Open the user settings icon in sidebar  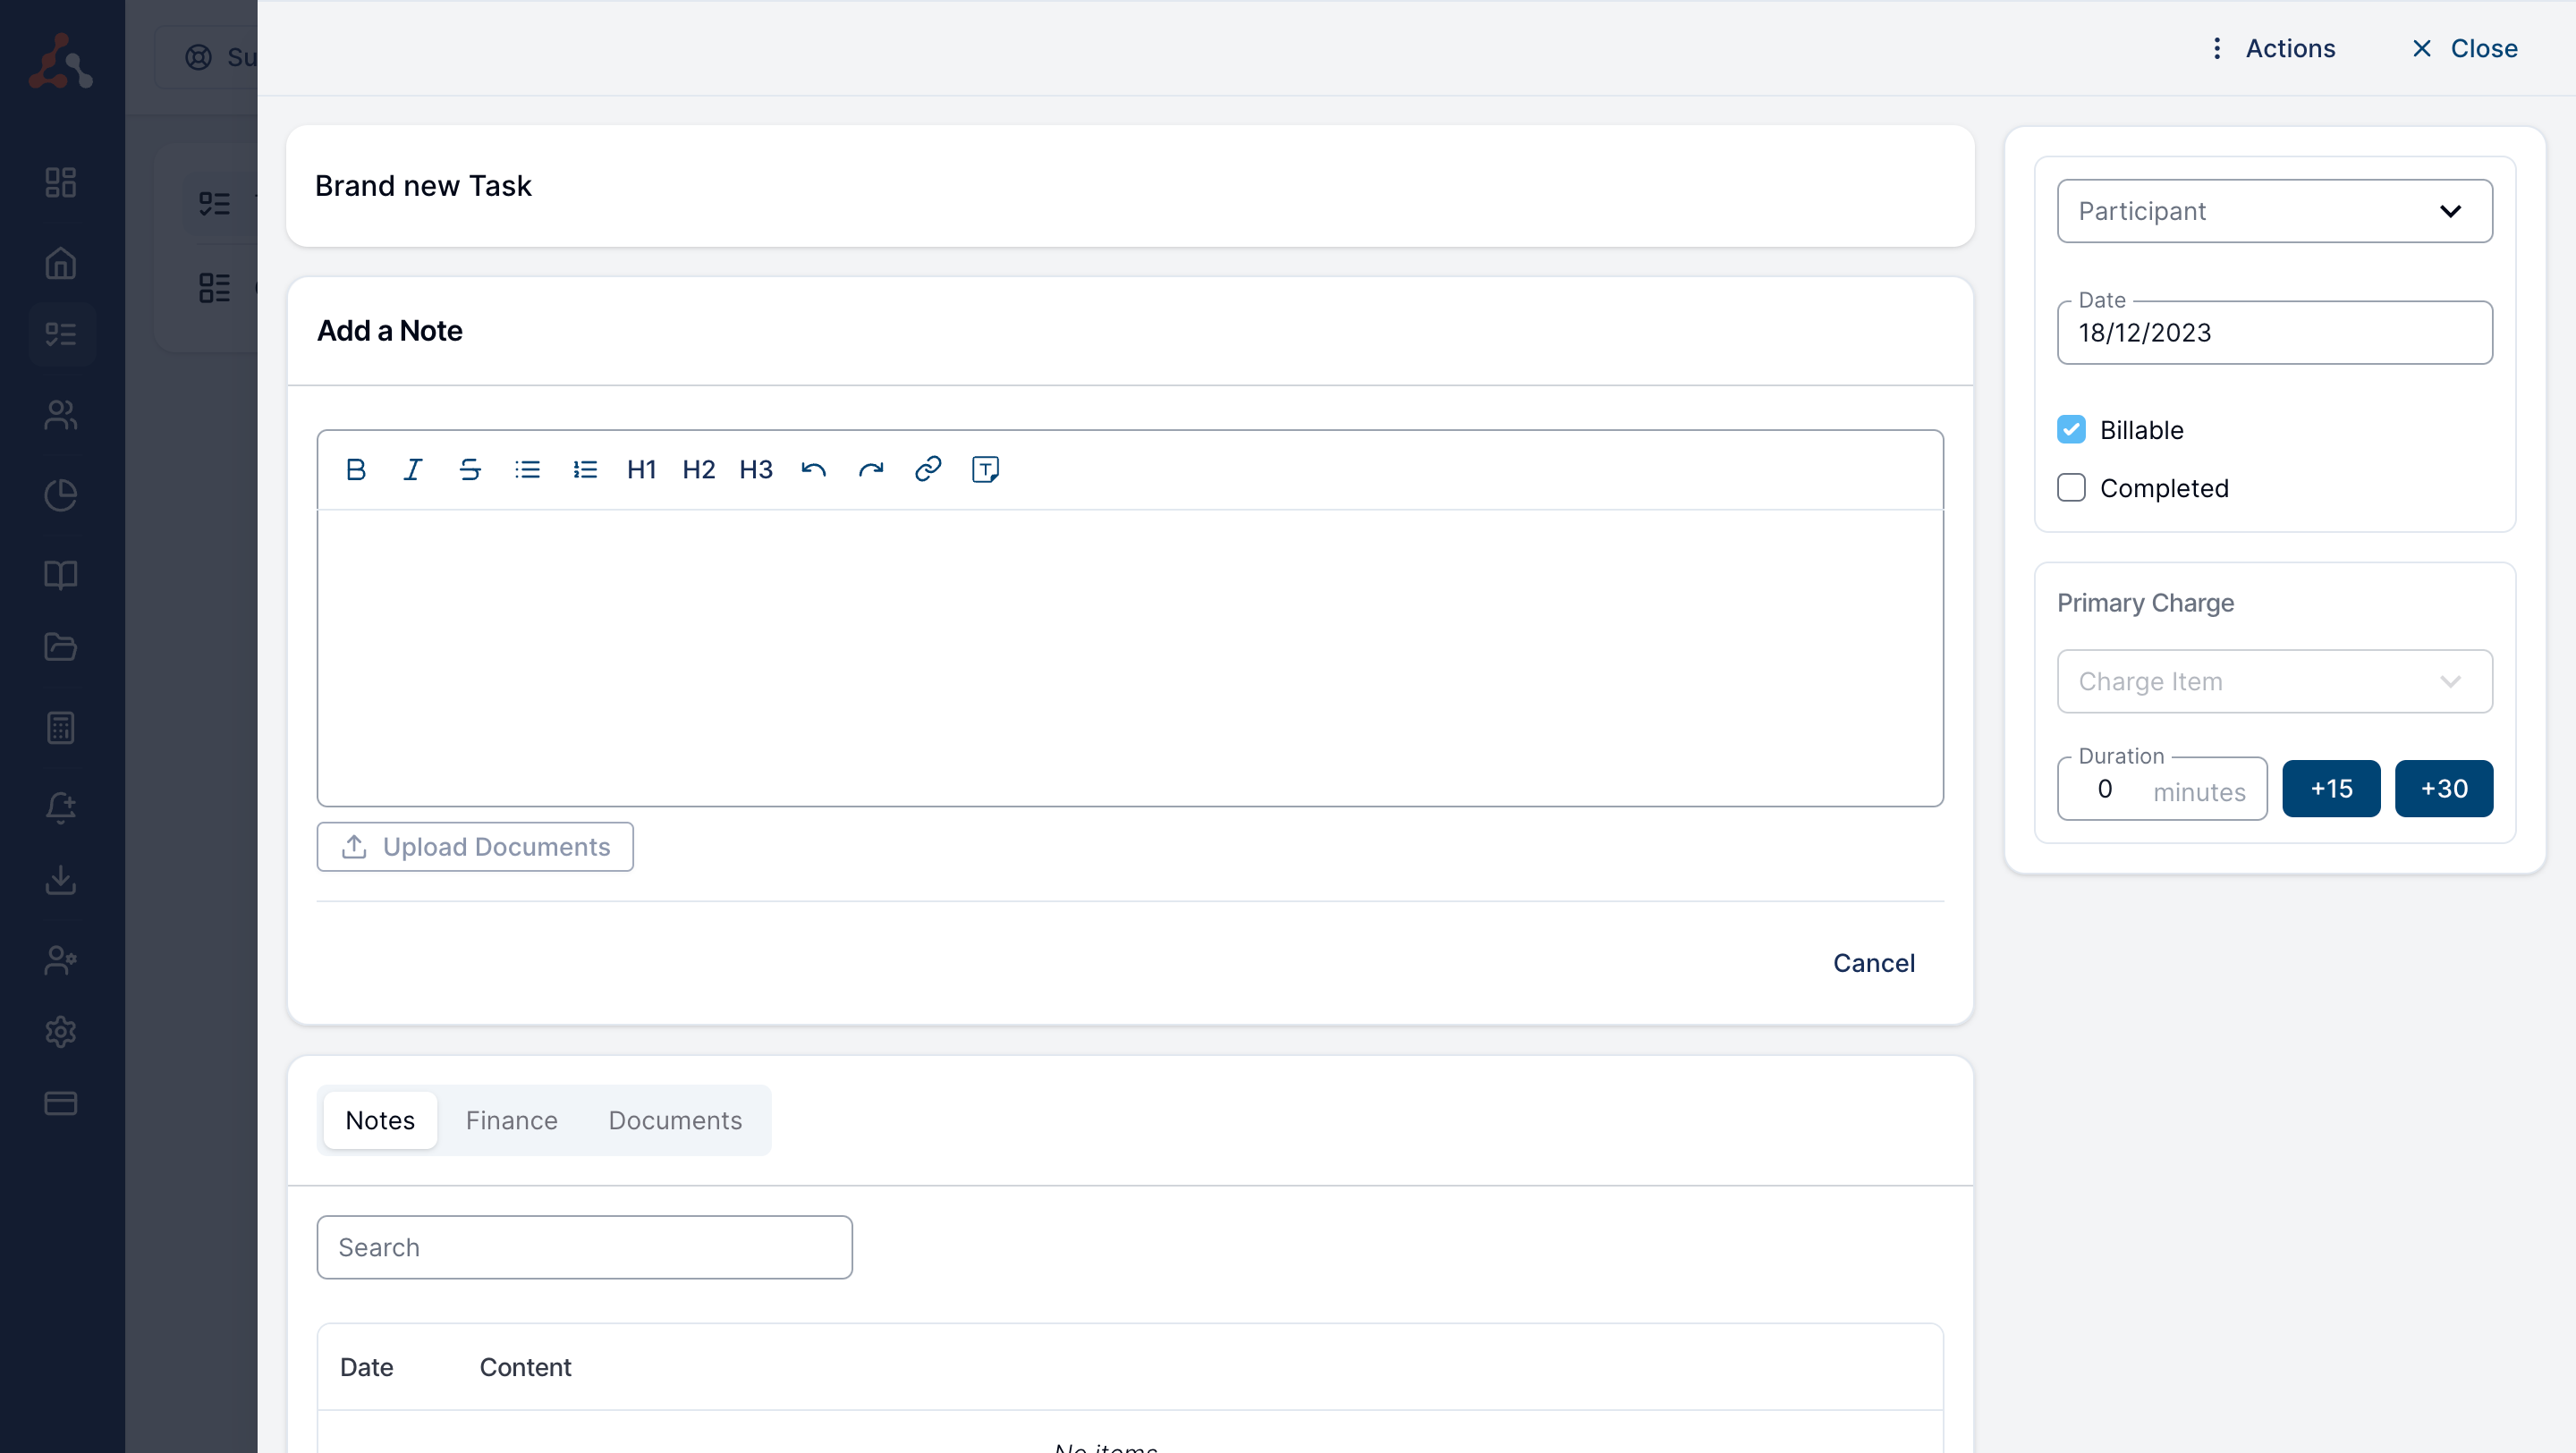[61, 961]
